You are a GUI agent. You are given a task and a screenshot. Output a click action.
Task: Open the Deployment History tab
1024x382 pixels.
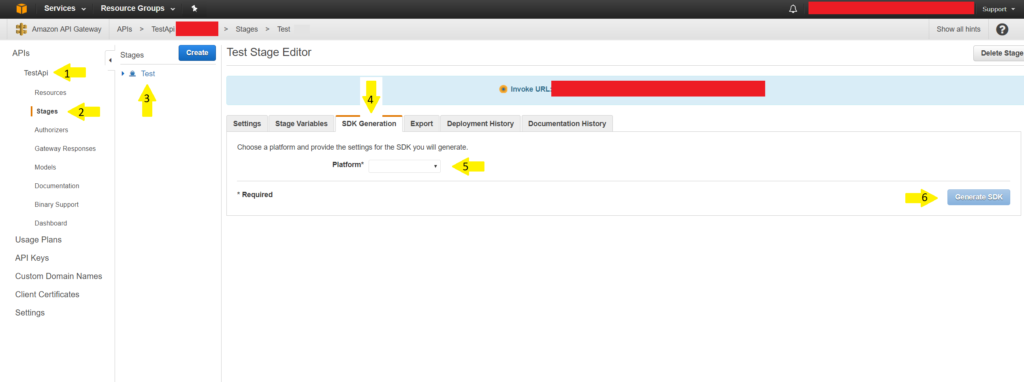480,123
